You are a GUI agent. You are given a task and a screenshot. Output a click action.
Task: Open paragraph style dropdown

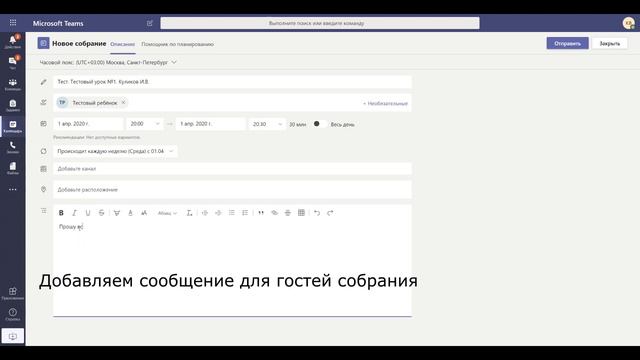coord(167,213)
